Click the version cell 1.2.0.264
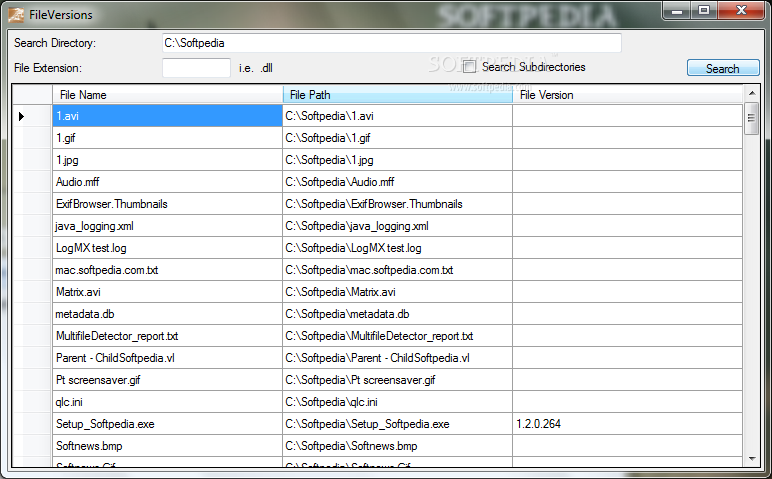The width and height of the screenshot is (772, 479). (x=627, y=424)
